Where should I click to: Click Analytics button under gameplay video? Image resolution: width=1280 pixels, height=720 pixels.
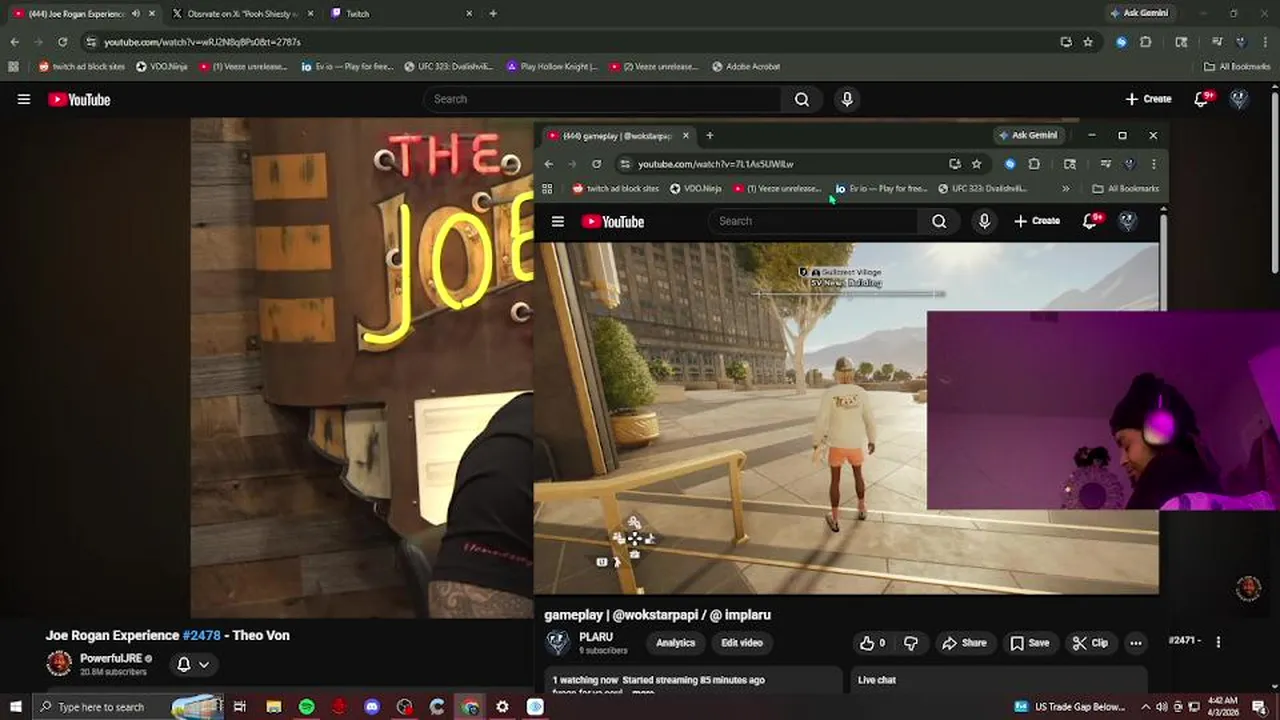(675, 643)
